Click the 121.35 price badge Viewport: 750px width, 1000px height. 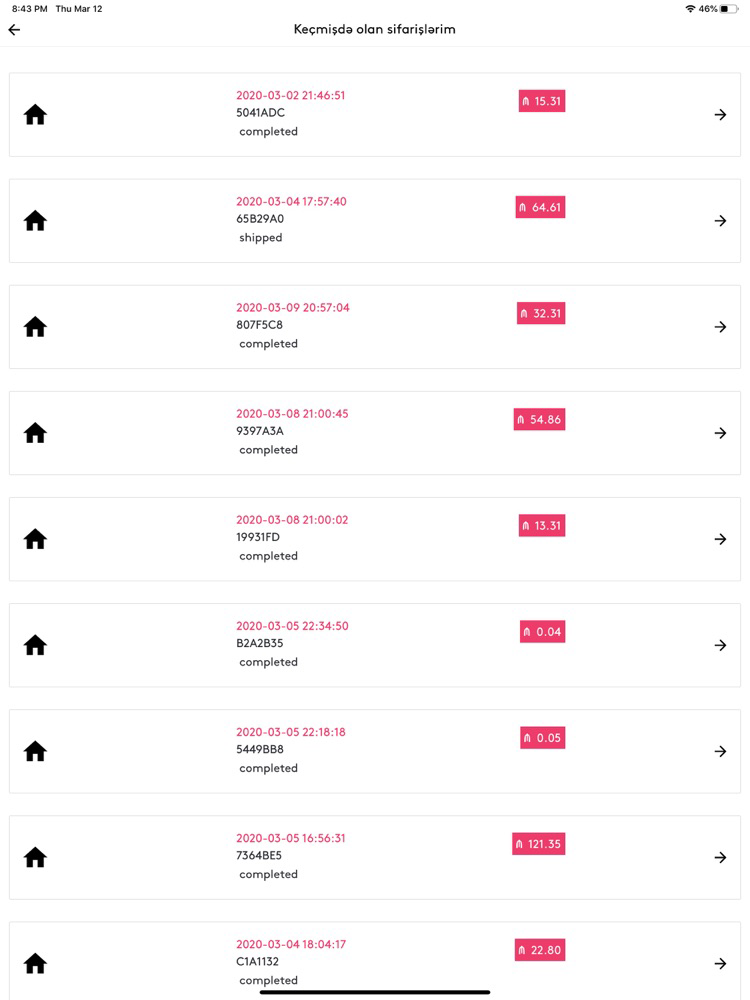[x=538, y=844]
